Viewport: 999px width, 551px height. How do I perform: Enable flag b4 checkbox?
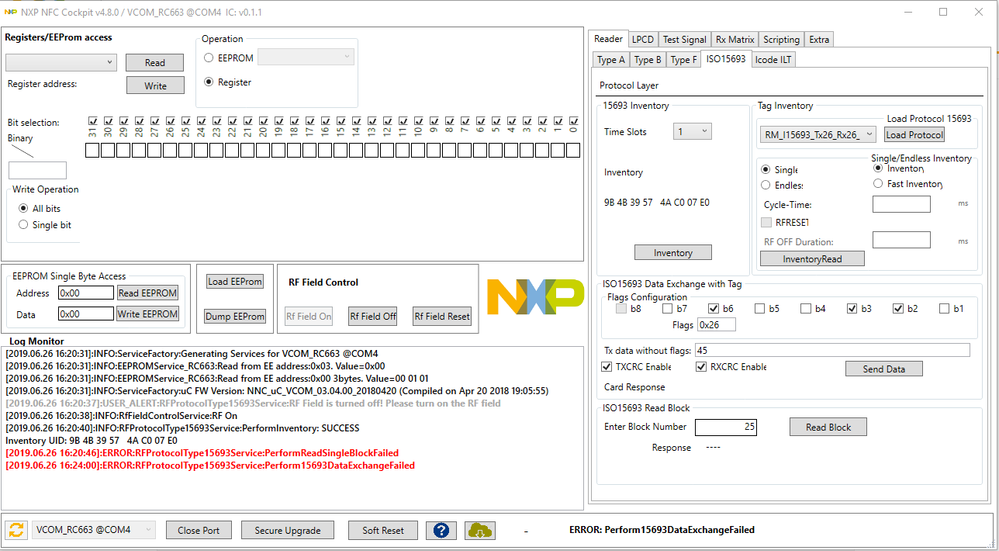click(x=806, y=309)
